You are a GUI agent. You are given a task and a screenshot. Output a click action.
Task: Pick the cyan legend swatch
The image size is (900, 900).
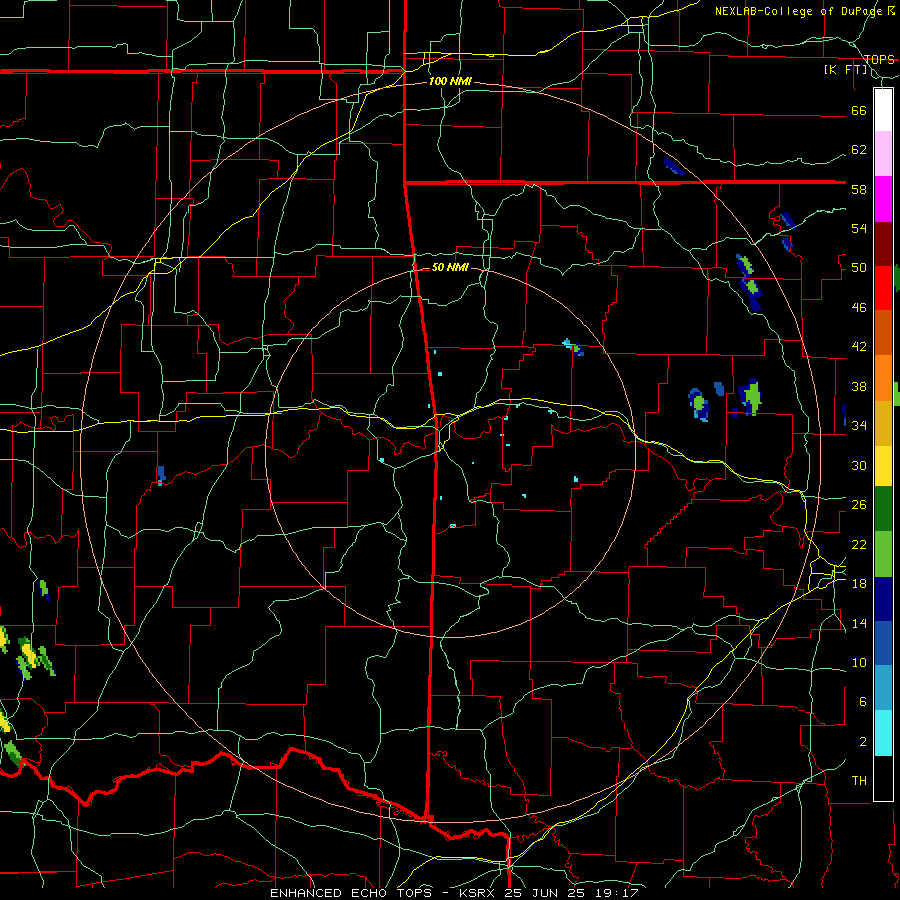pos(883,733)
